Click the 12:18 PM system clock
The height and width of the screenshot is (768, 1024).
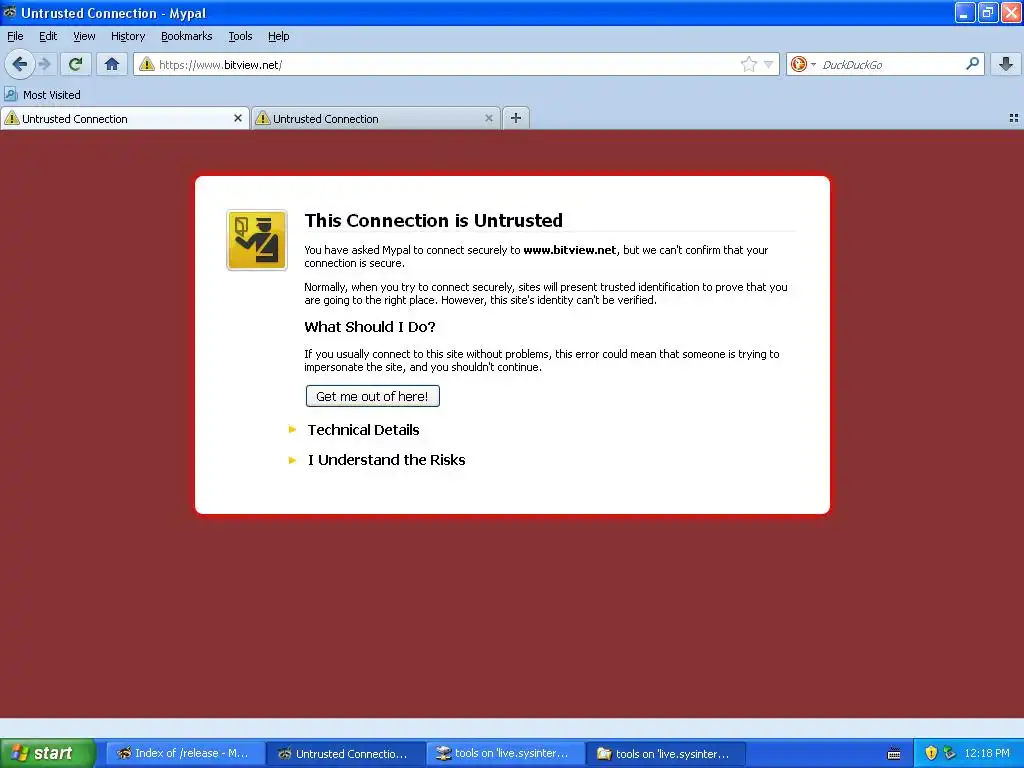coord(987,753)
